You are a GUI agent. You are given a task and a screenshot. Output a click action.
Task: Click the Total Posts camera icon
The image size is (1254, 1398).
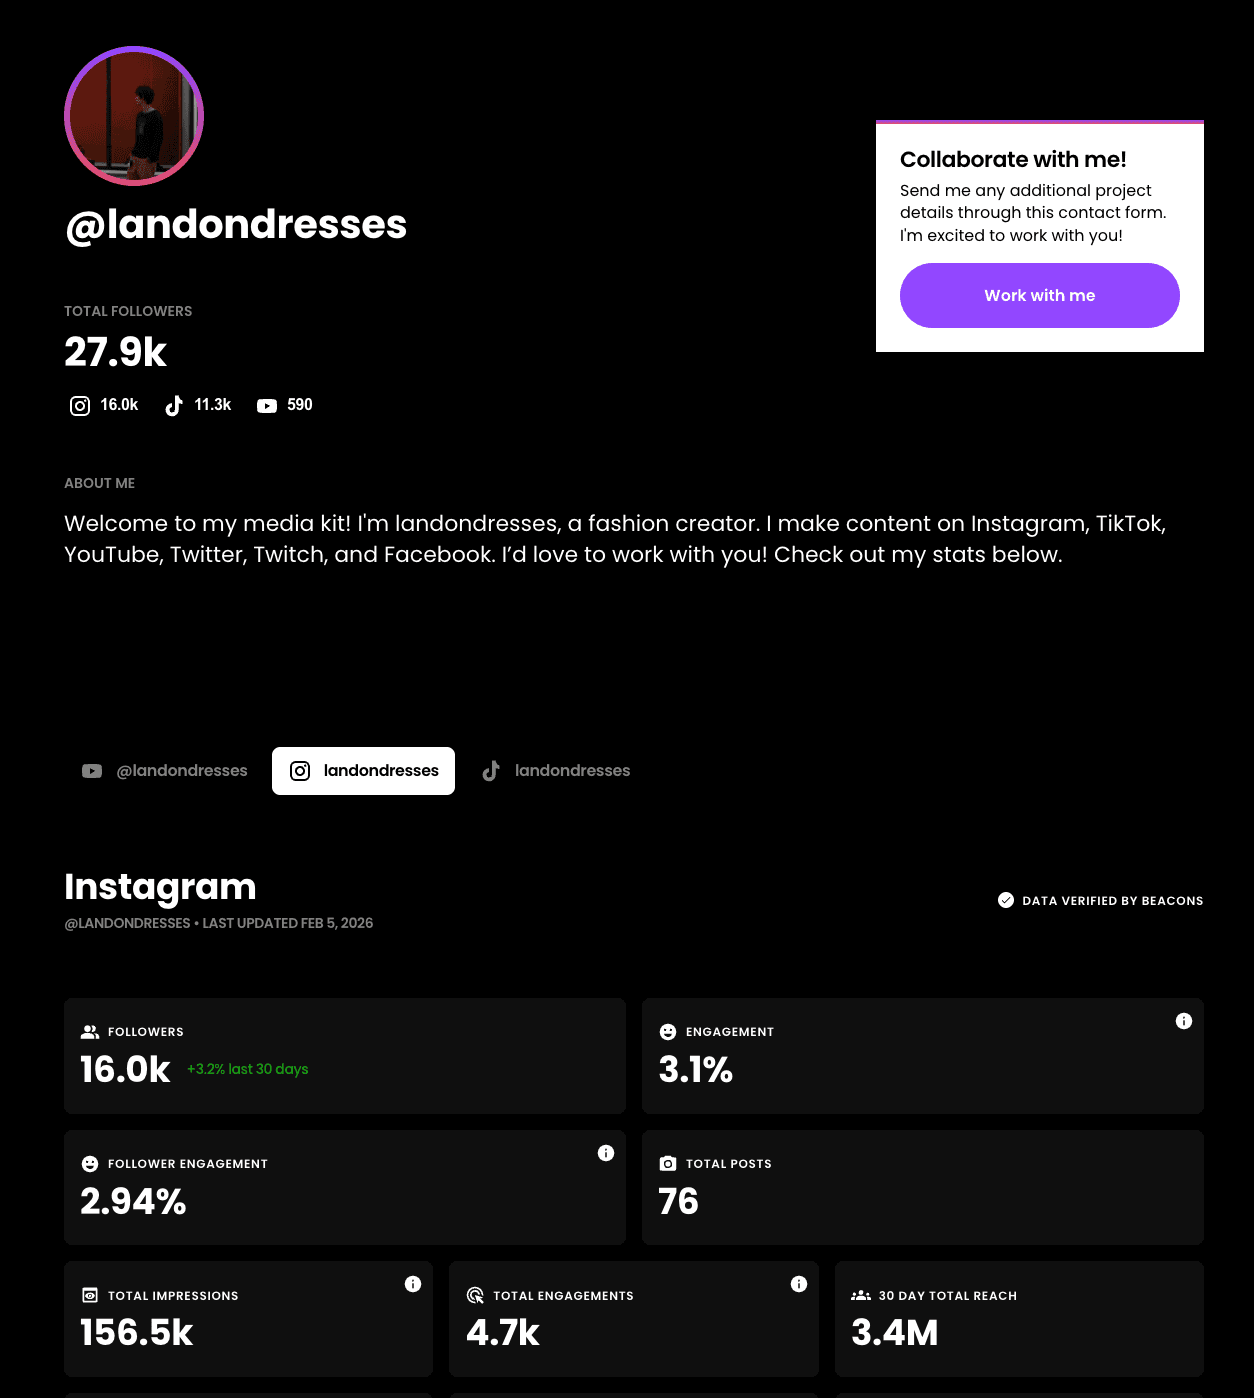[668, 1164]
